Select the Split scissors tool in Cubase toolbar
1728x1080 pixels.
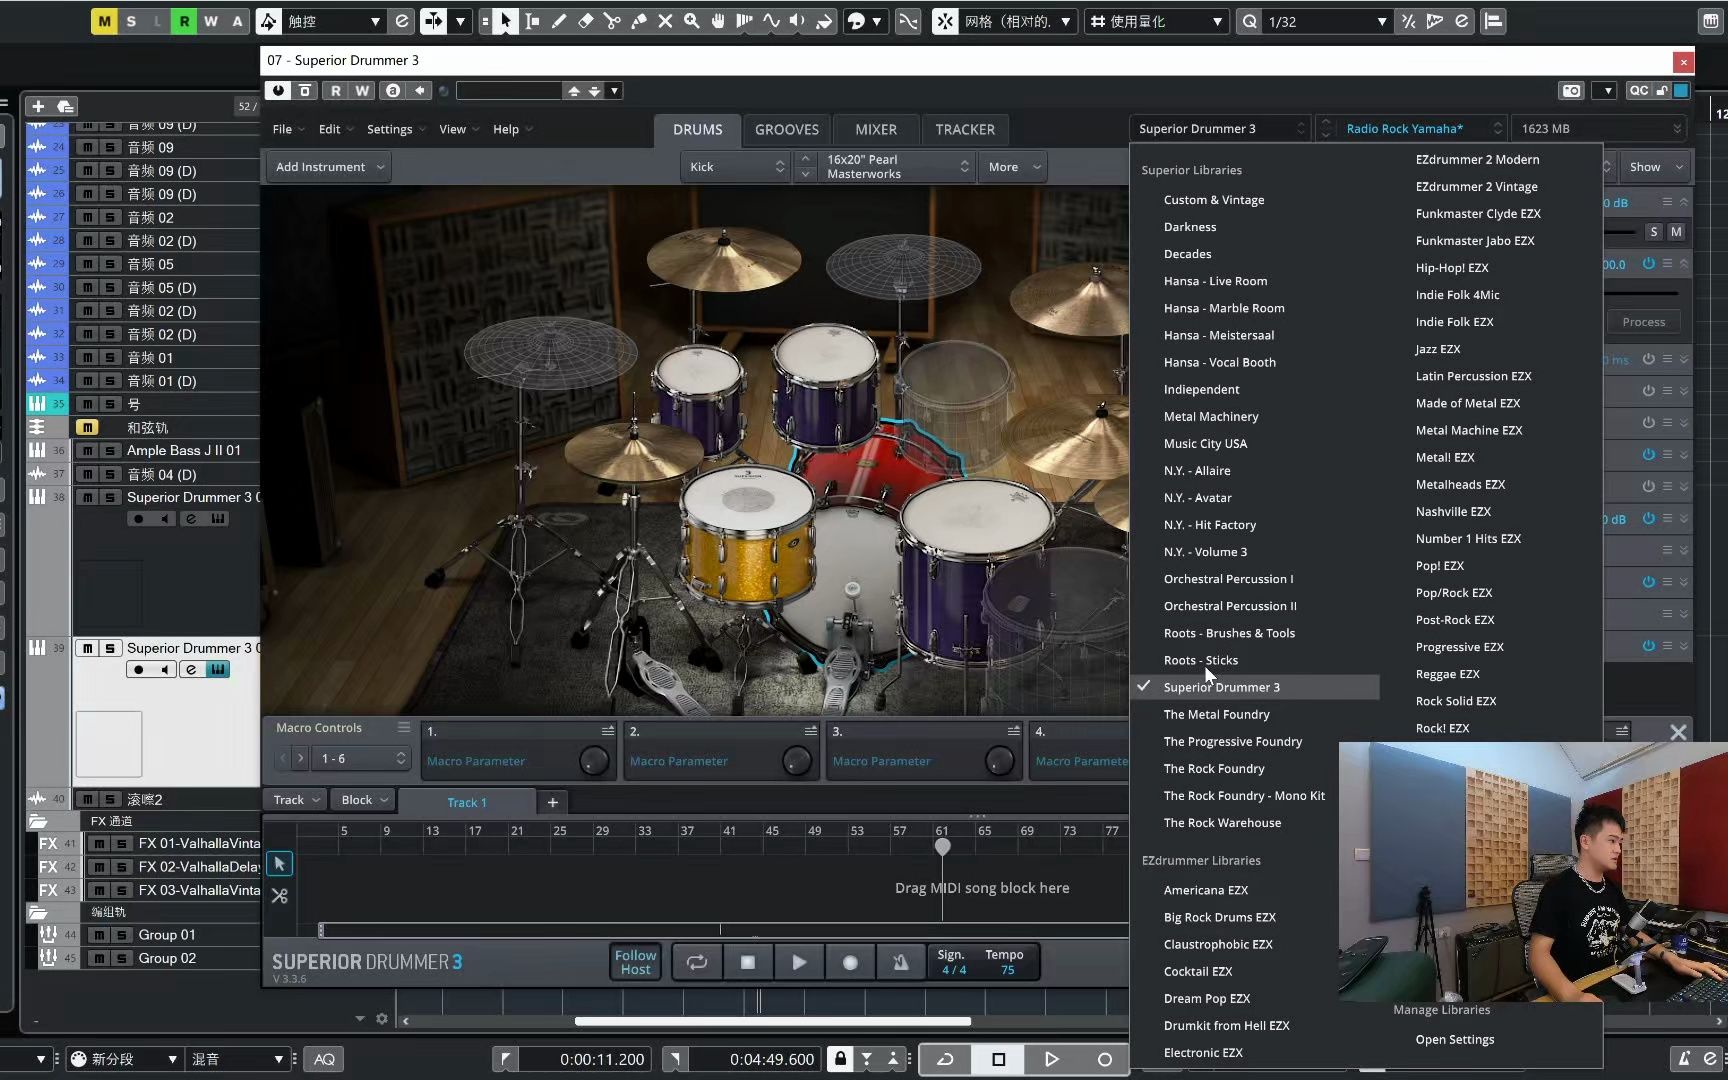612,21
